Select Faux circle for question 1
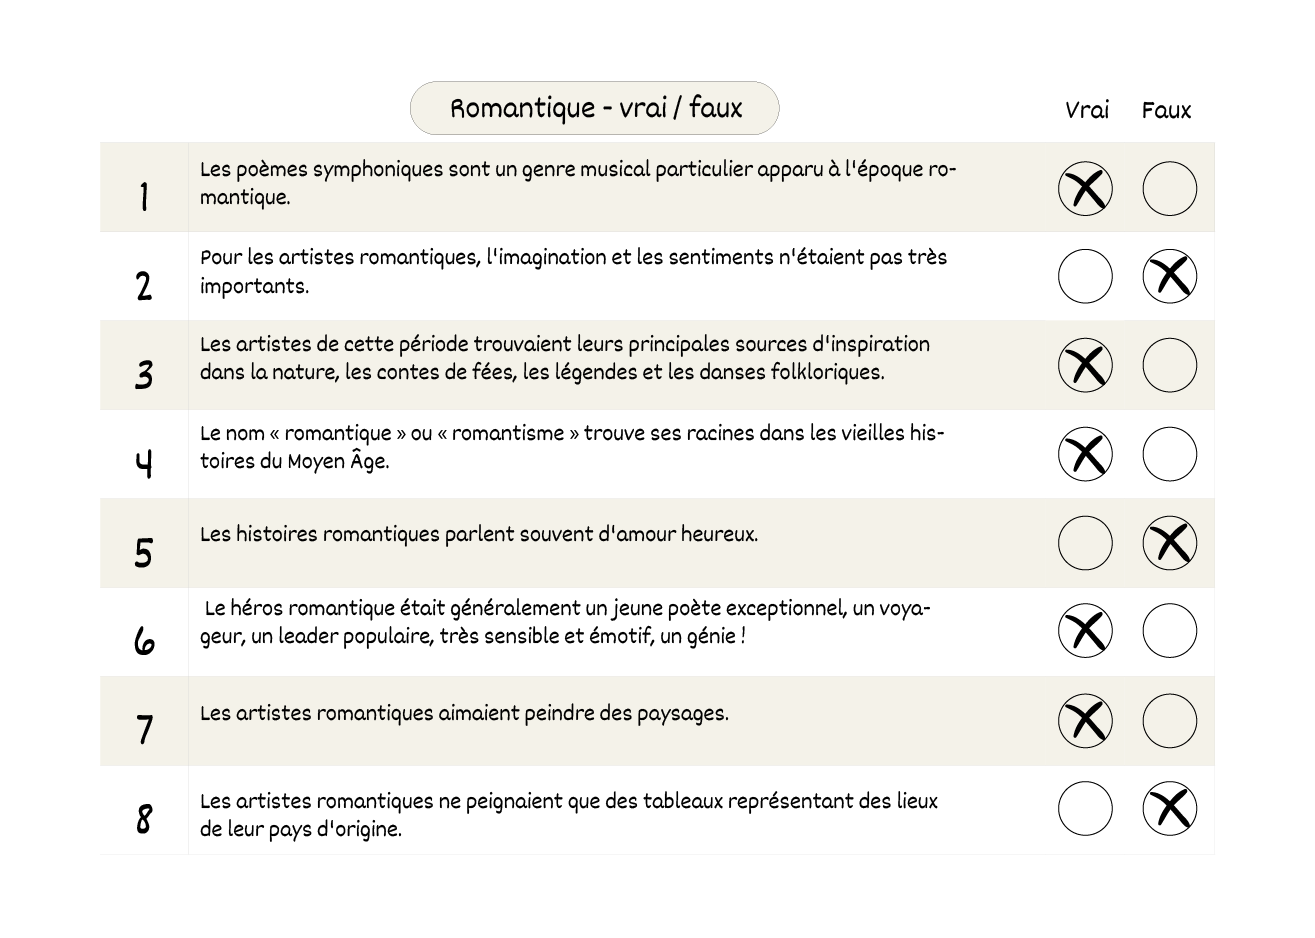This screenshot has height=938, width=1315. [x=1169, y=188]
